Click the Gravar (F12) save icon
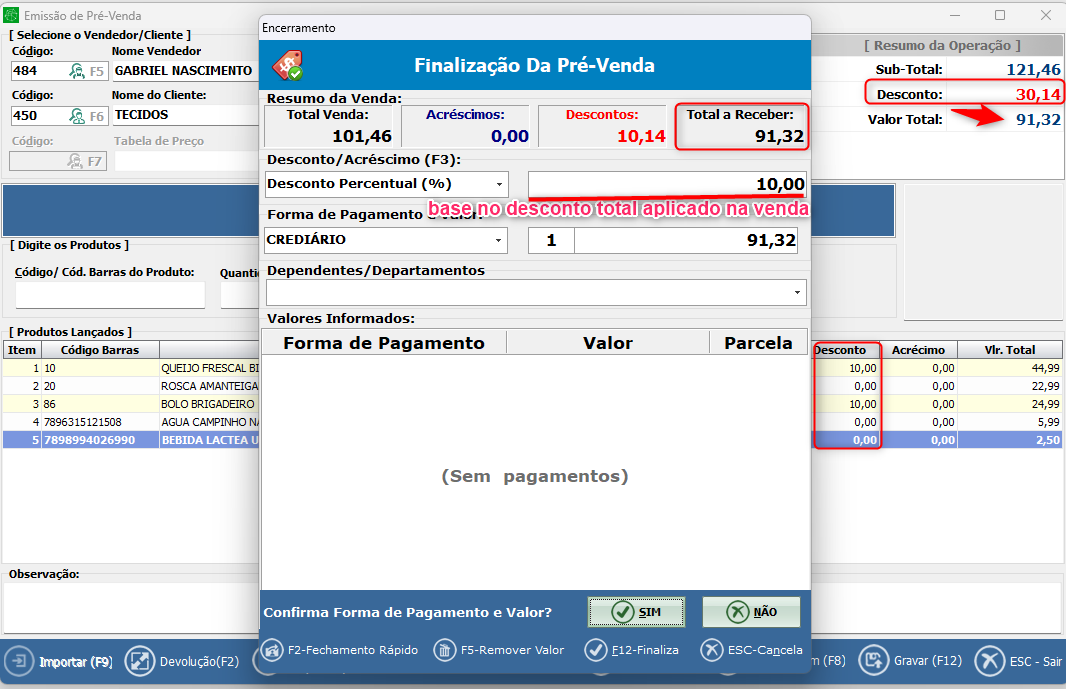 pyautogui.click(x=873, y=661)
